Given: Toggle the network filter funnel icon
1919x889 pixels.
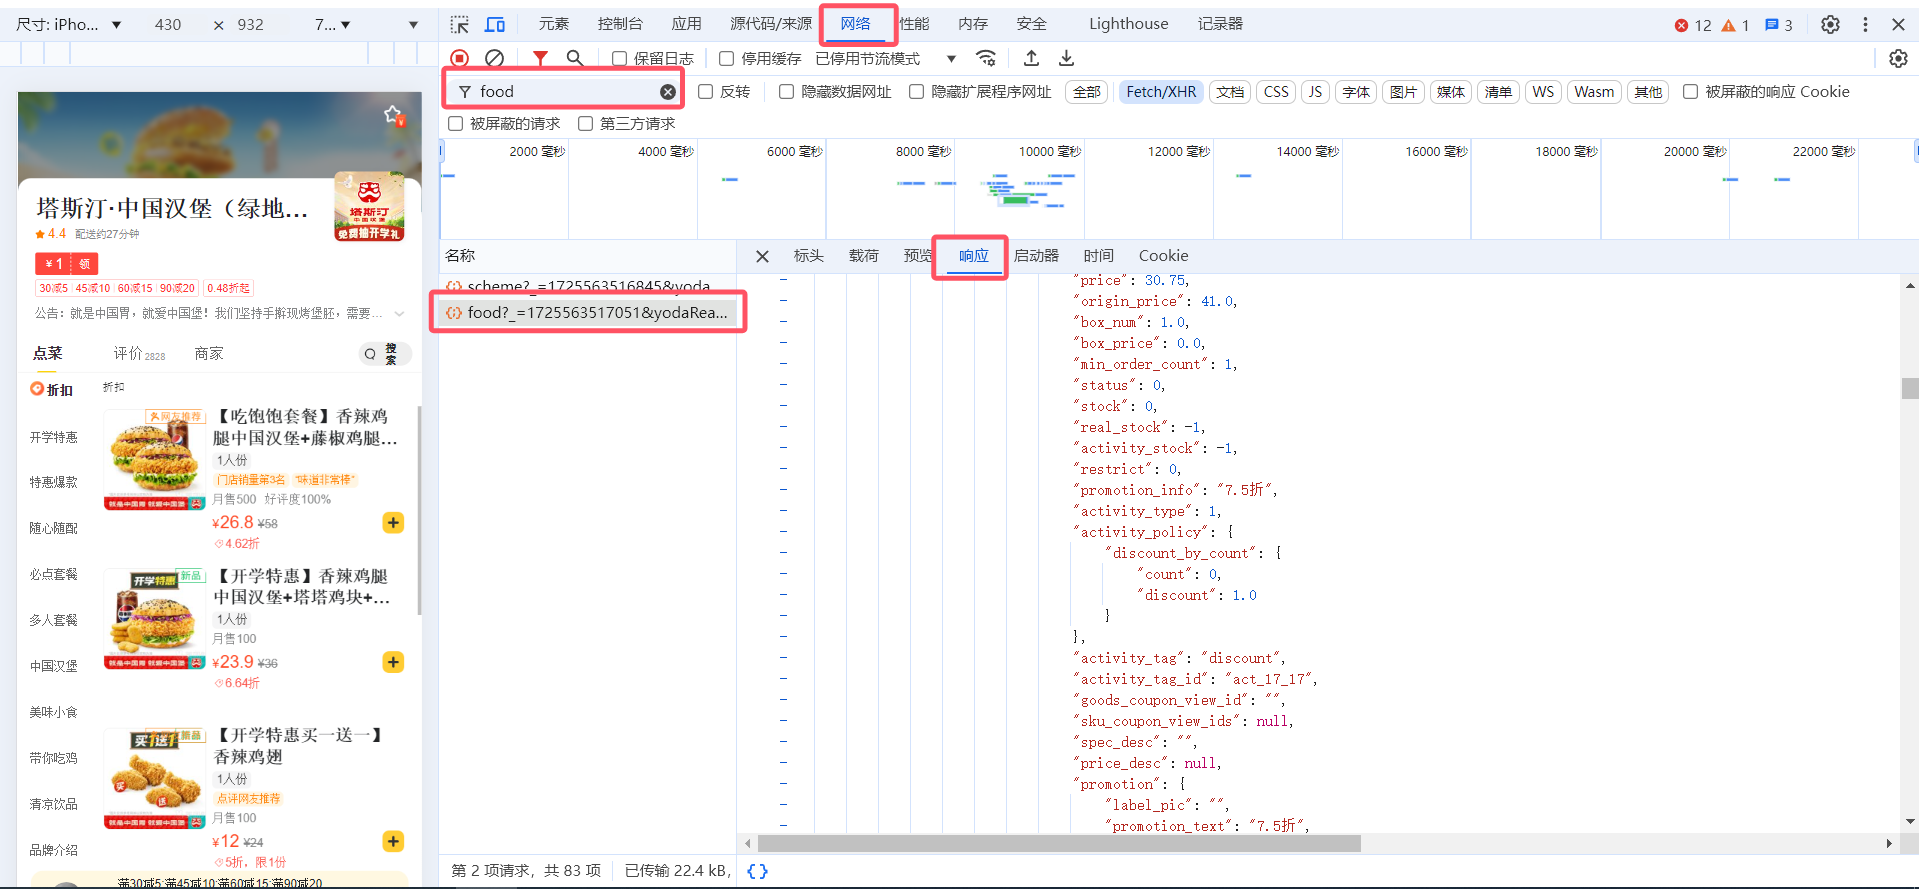Looking at the screenshot, I should click(540, 59).
